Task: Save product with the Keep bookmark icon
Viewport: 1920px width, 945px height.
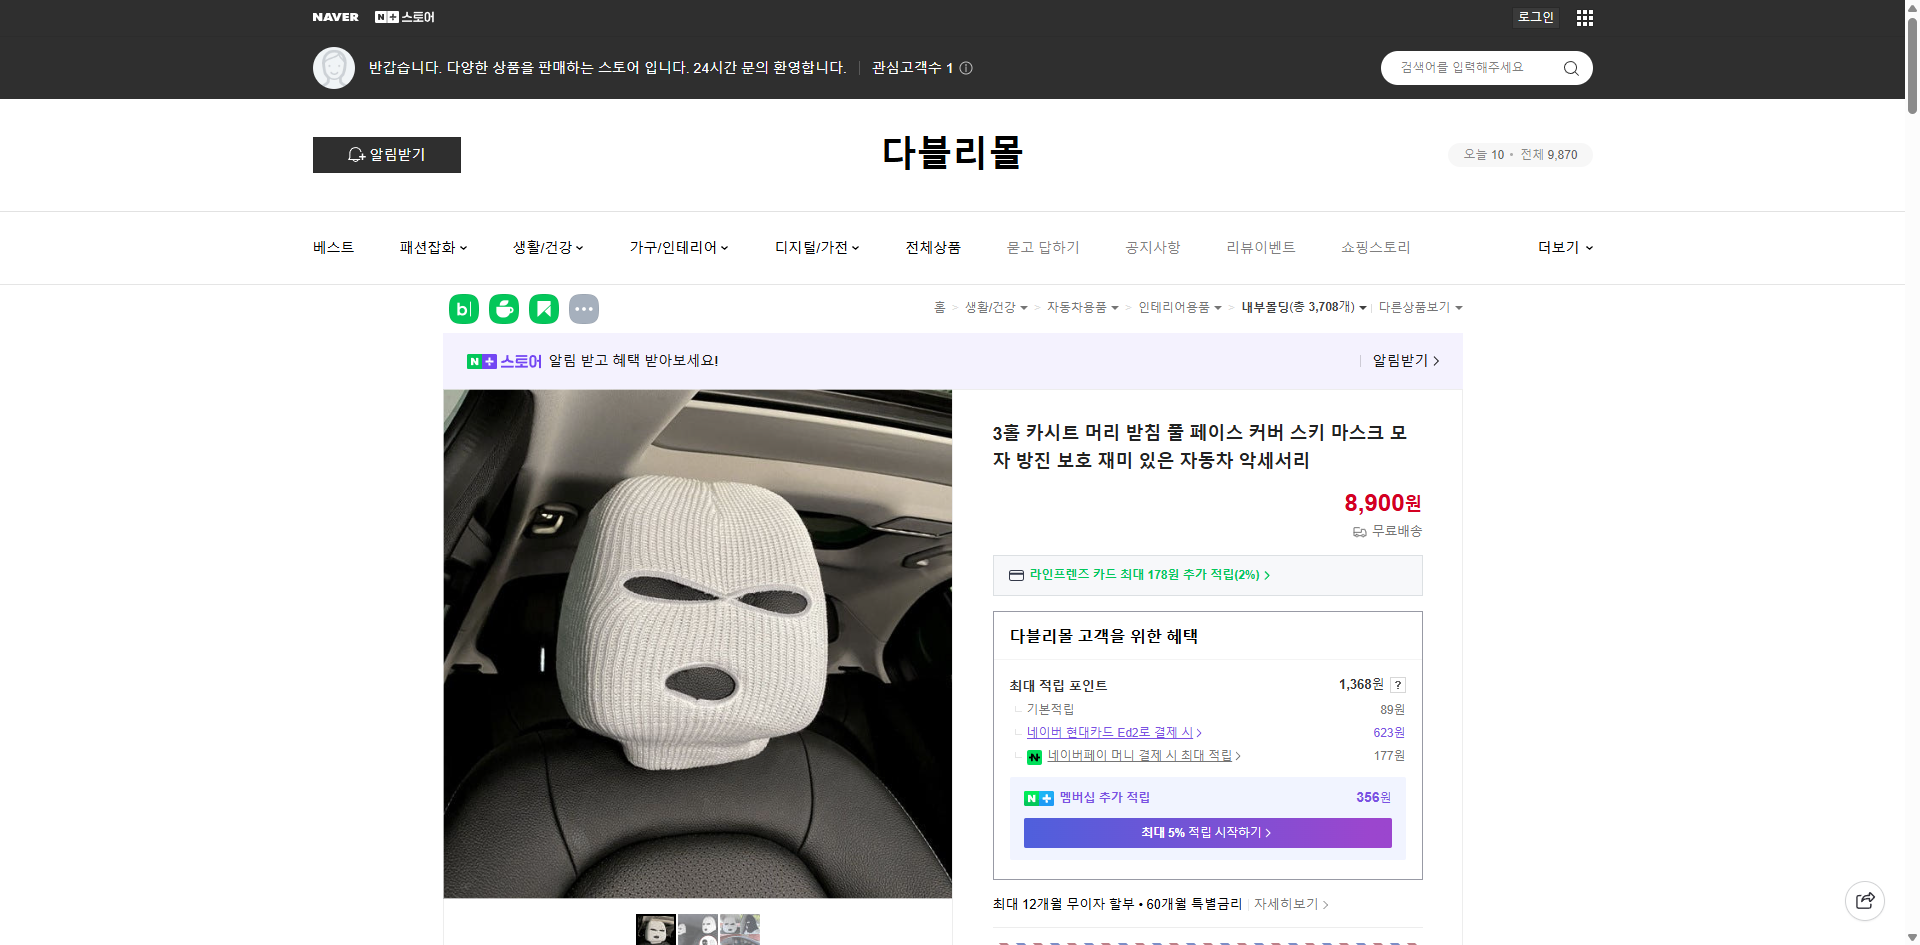Action: click(x=543, y=309)
